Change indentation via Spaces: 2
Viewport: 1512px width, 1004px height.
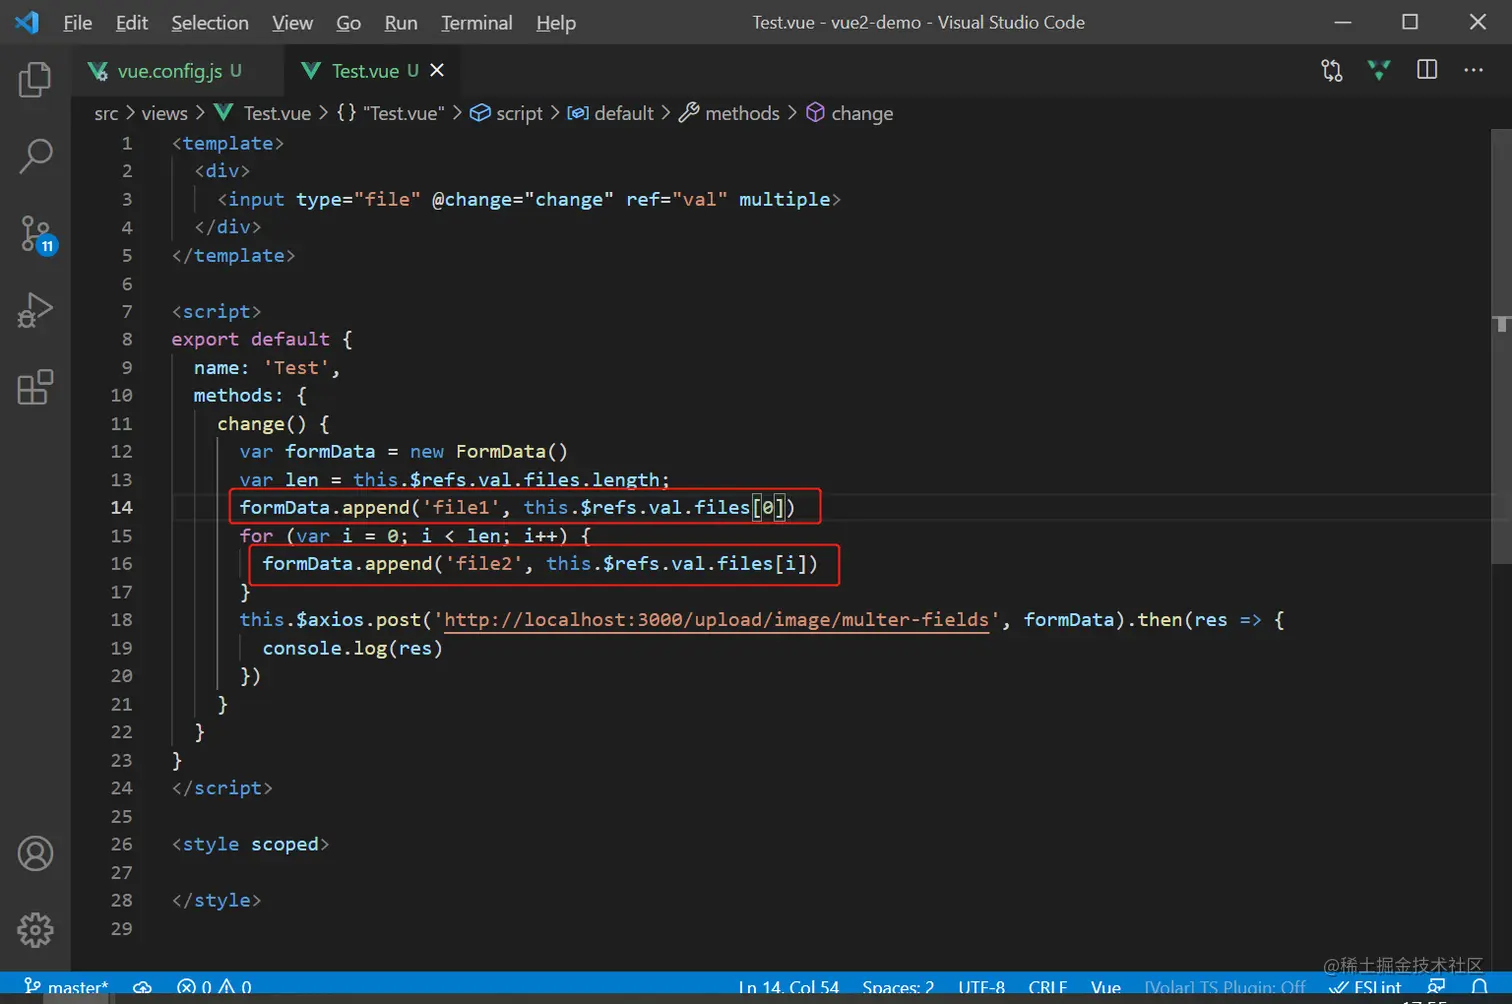(898, 988)
